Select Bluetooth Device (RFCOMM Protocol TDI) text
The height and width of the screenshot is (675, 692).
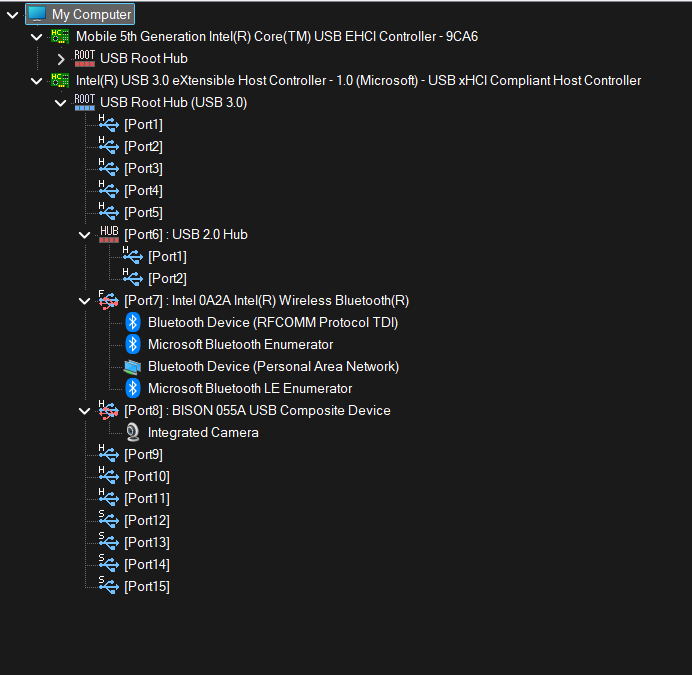click(273, 323)
